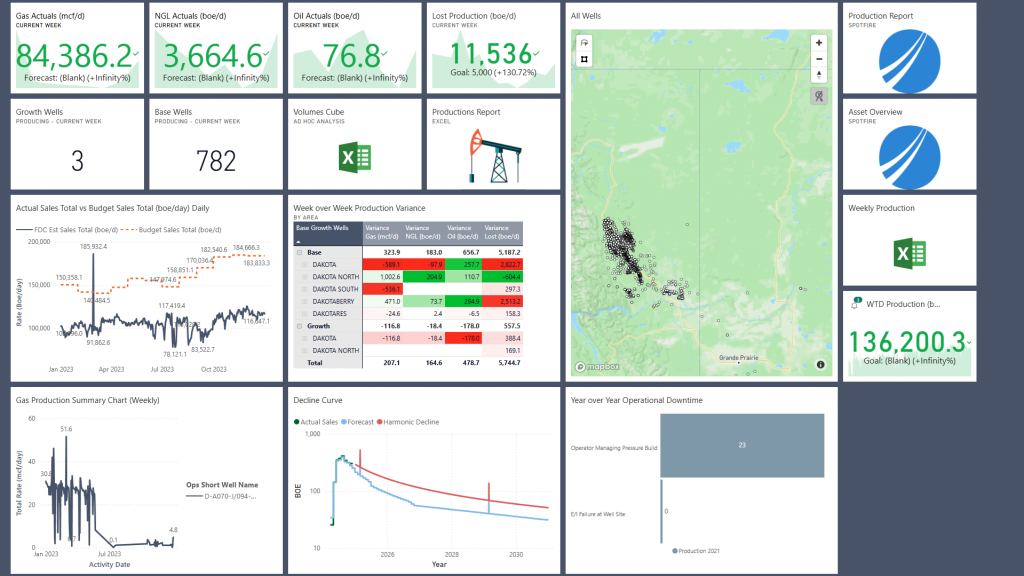The height and width of the screenshot is (576, 1024).
Task: Select the Operator Managing Pressure Build bar
Action: (741, 445)
